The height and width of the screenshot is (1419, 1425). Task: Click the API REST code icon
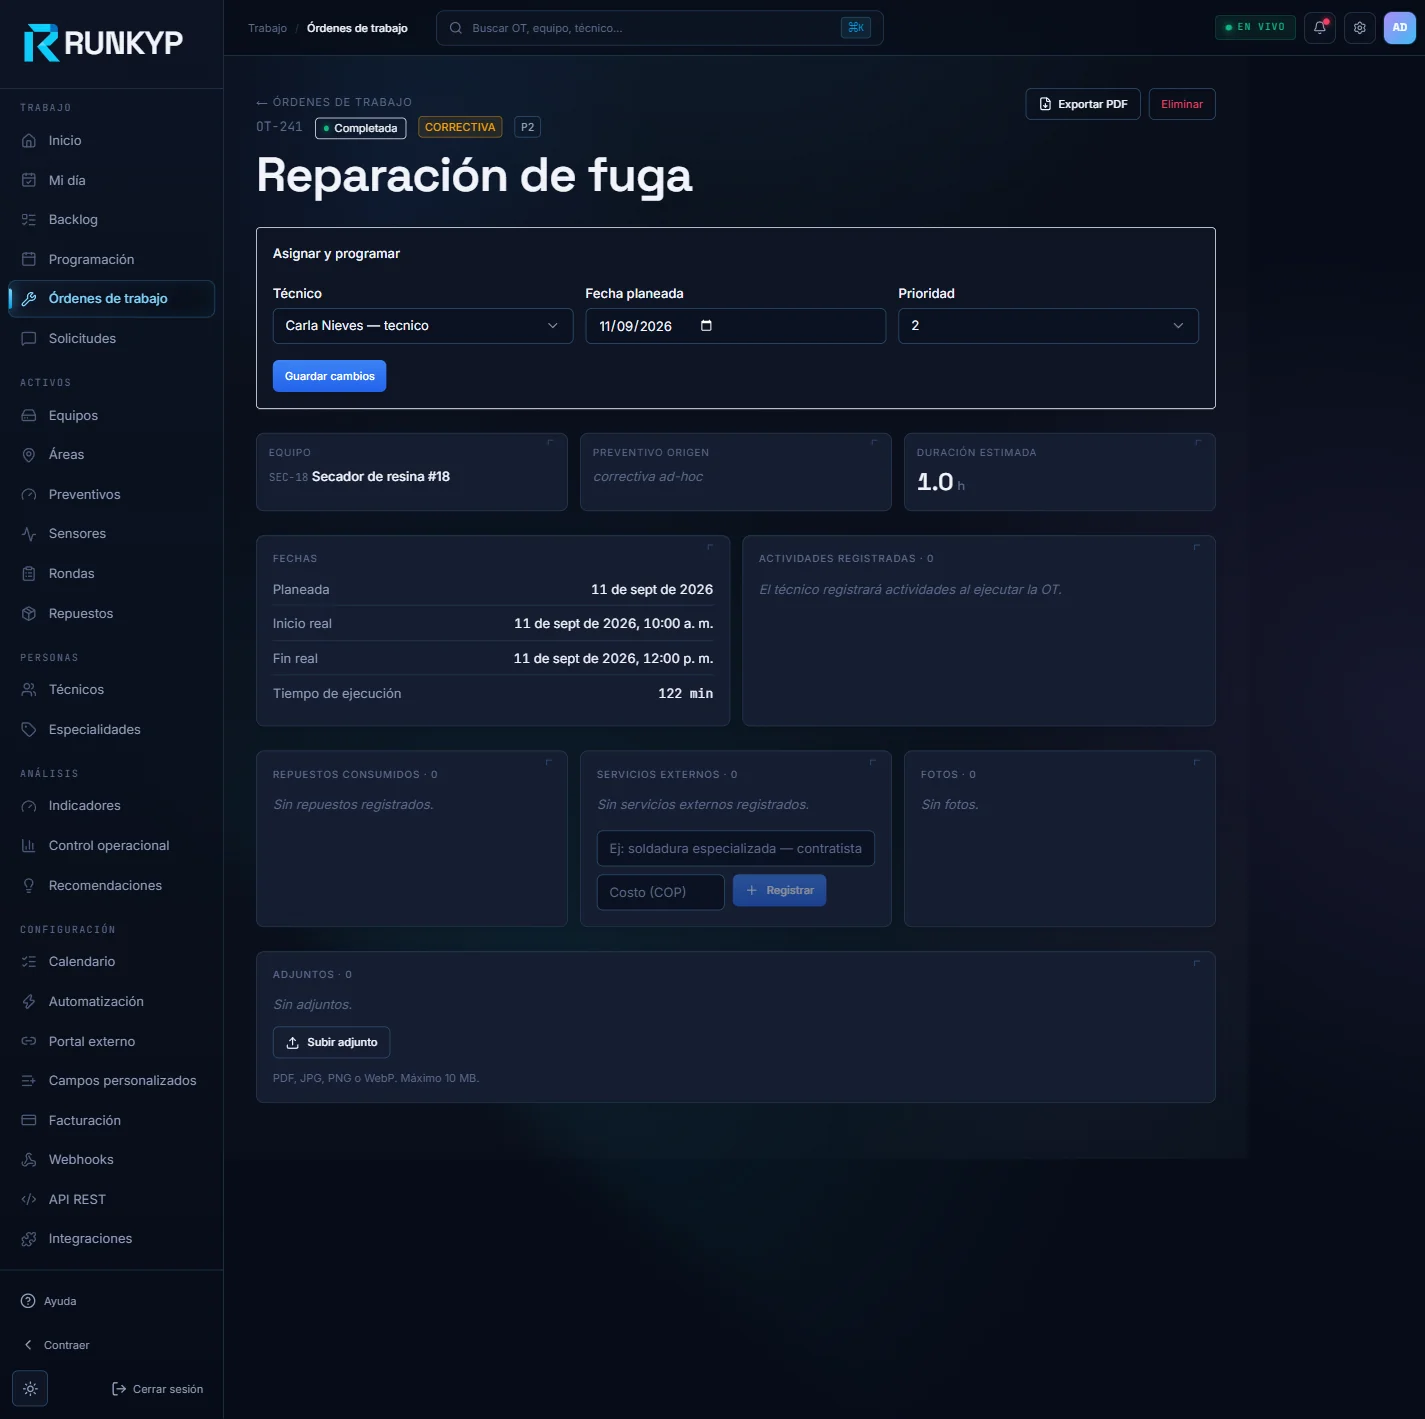point(29,1199)
